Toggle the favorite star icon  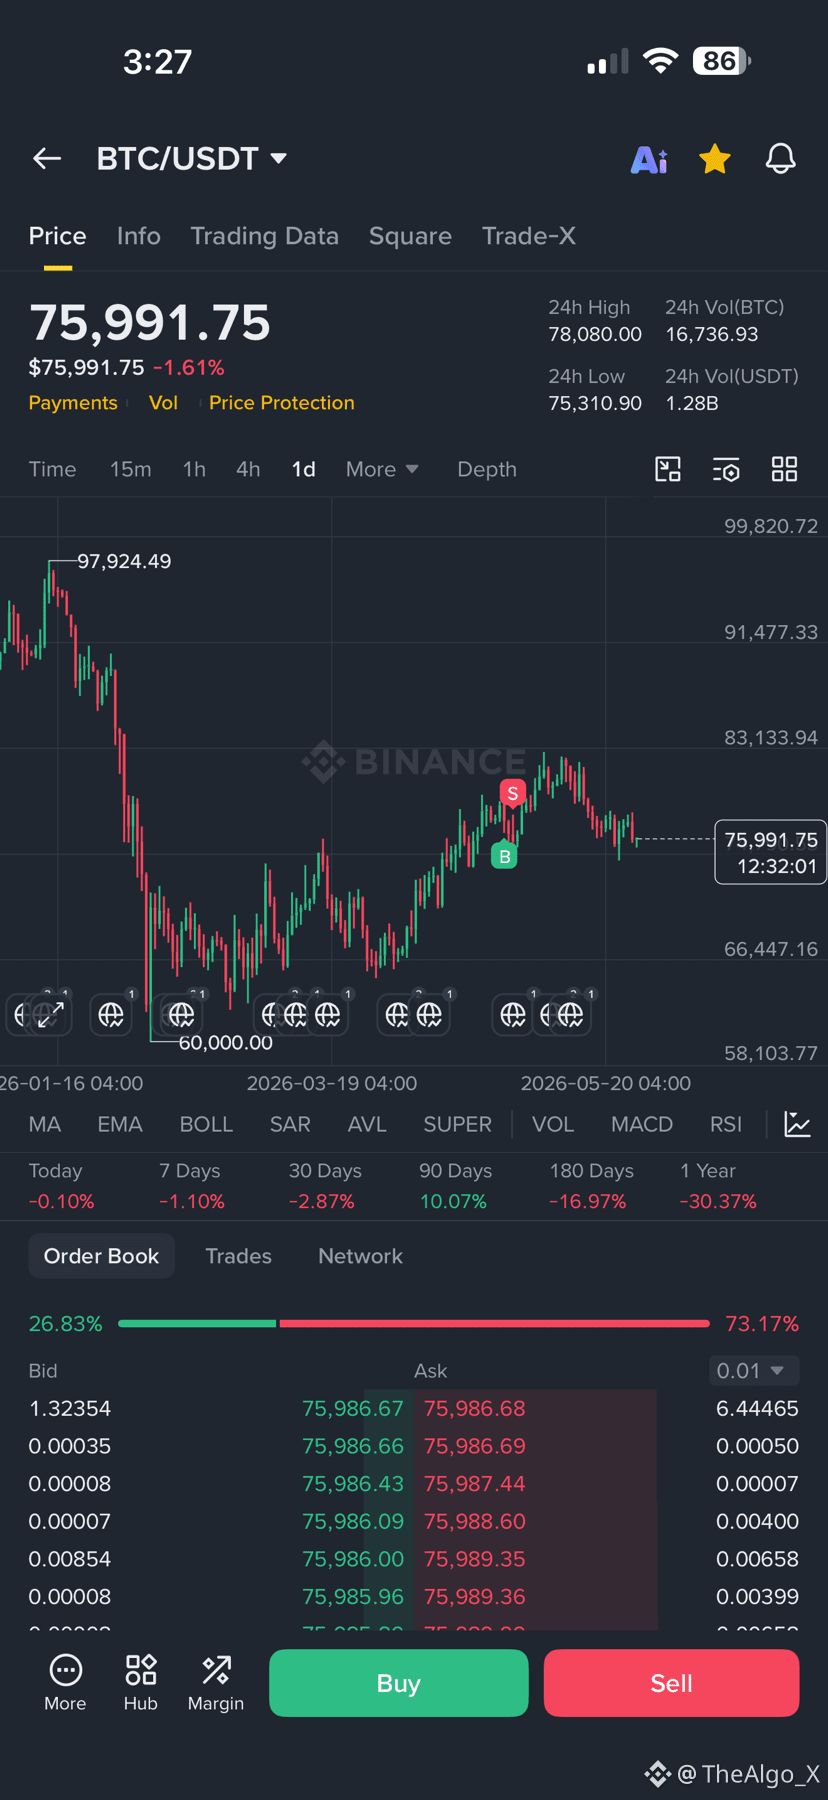[x=715, y=158]
